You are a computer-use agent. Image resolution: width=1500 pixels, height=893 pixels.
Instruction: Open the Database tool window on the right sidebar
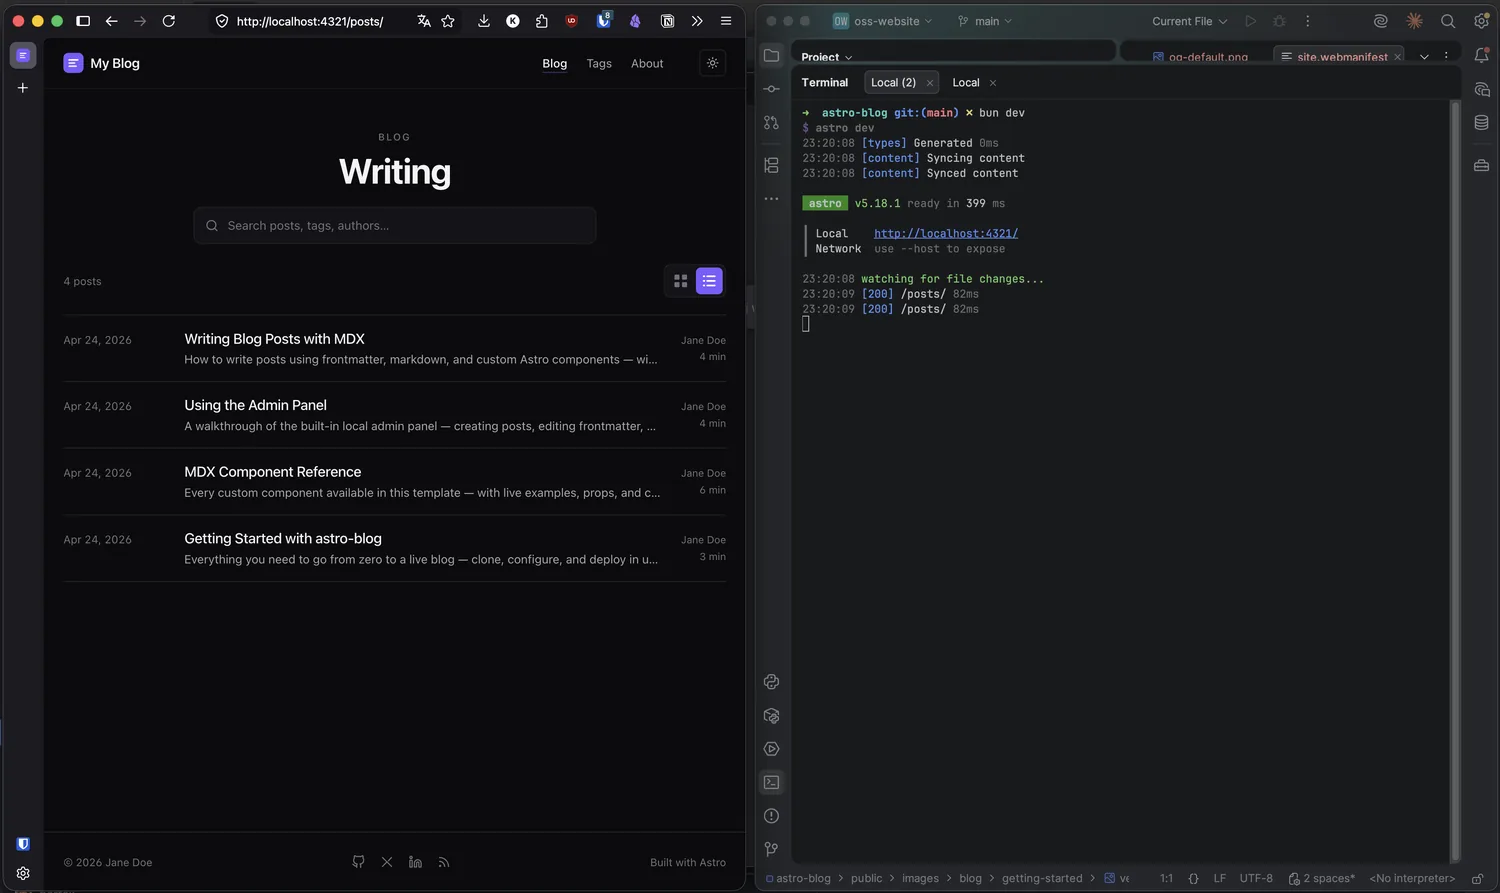pyautogui.click(x=1481, y=122)
